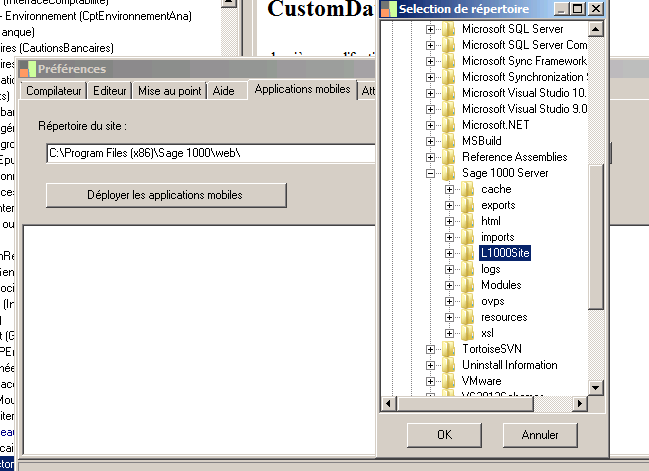Screen dimensions: 649x471
Task: Click the Préférences window title icon
Action: (x=28, y=69)
